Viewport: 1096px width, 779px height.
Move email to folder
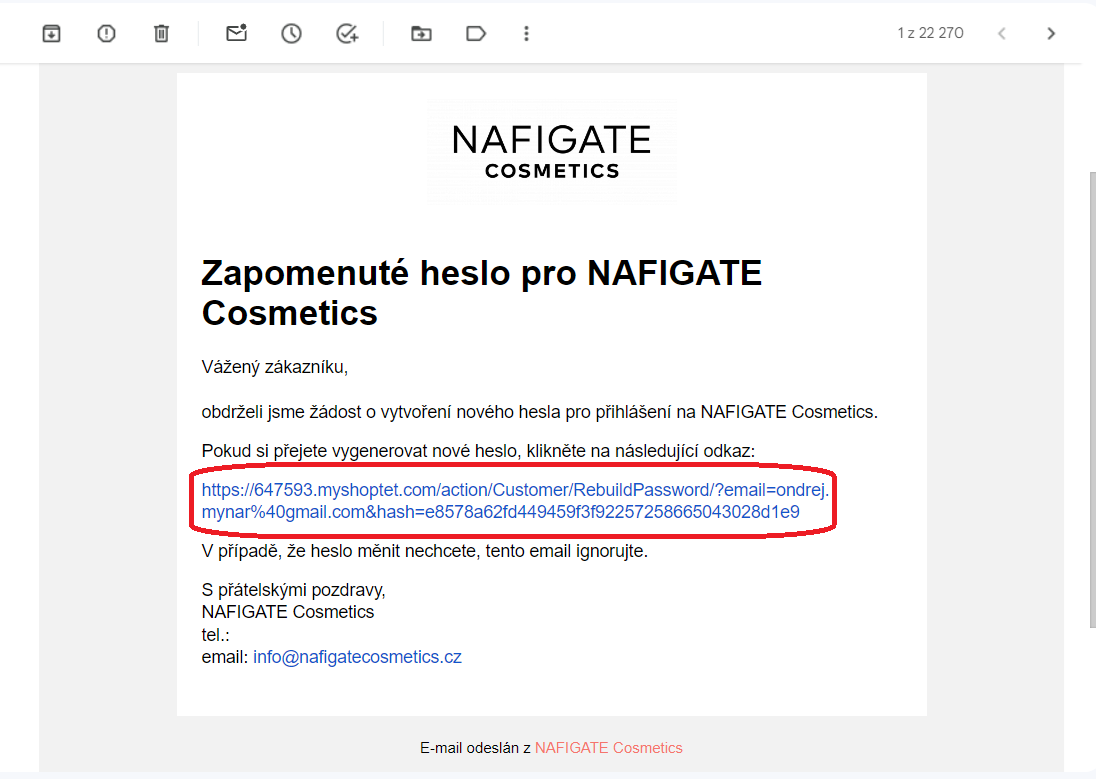pos(421,33)
